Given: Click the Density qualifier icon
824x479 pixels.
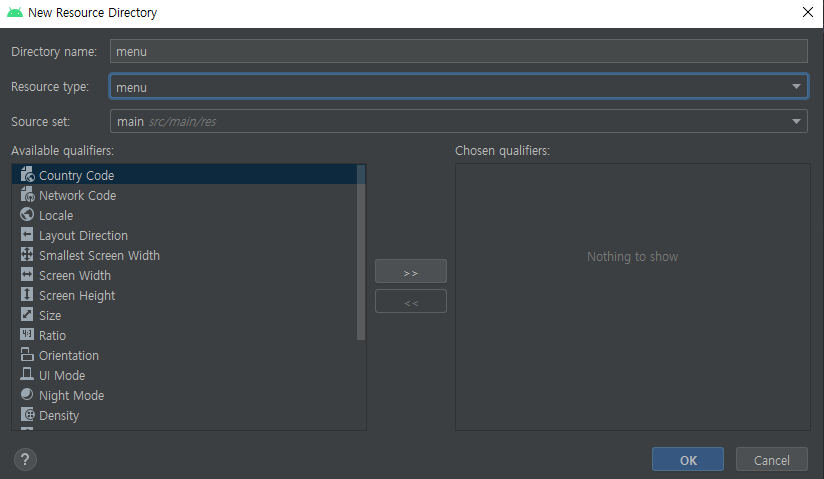Looking at the screenshot, I should (27, 414).
